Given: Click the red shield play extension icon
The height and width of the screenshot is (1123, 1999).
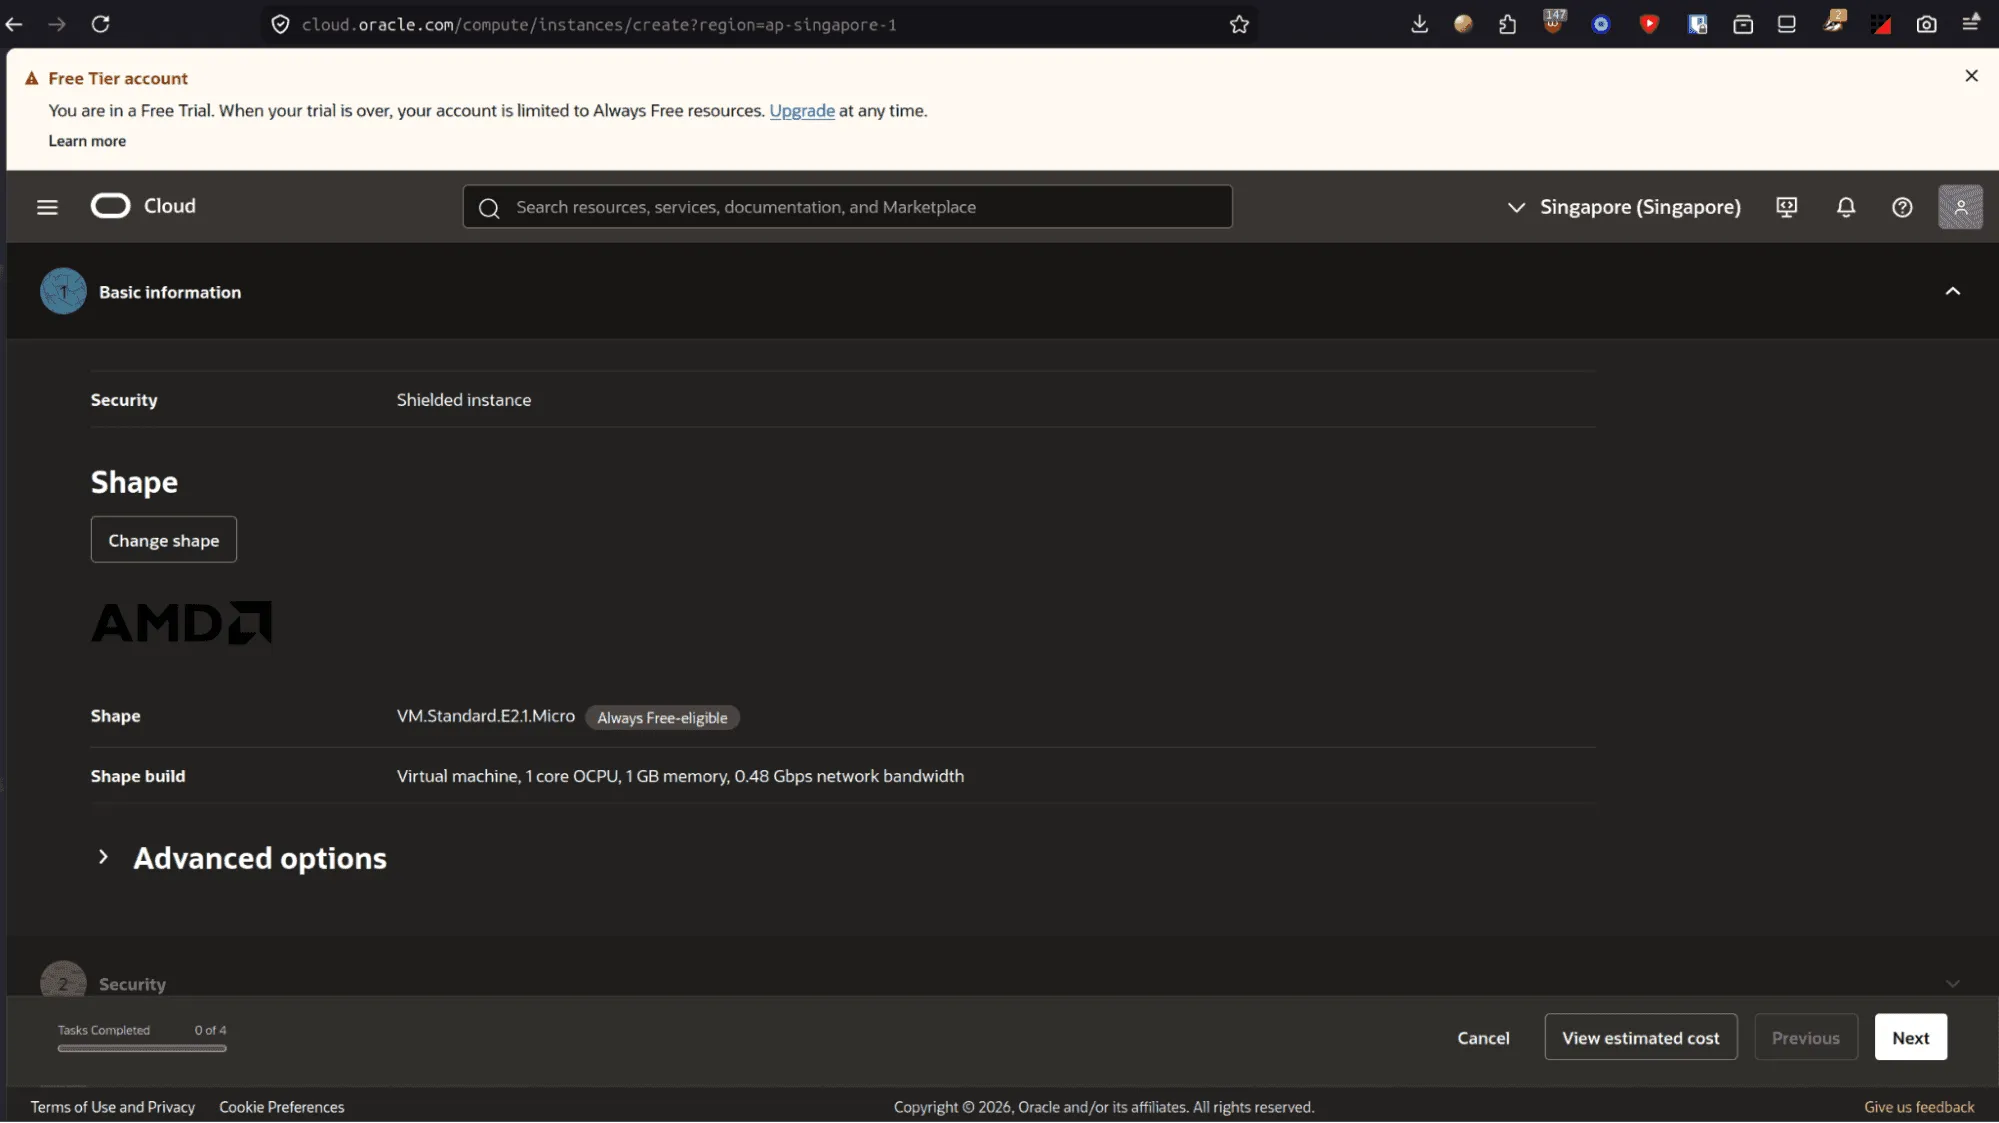Looking at the screenshot, I should click(1650, 24).
